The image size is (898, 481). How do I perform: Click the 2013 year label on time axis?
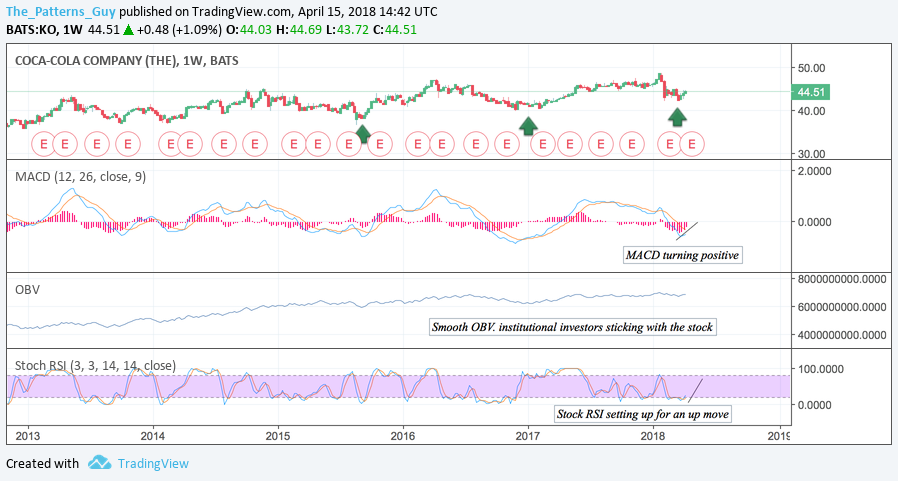pyautogui.click(x=27, y=436)
